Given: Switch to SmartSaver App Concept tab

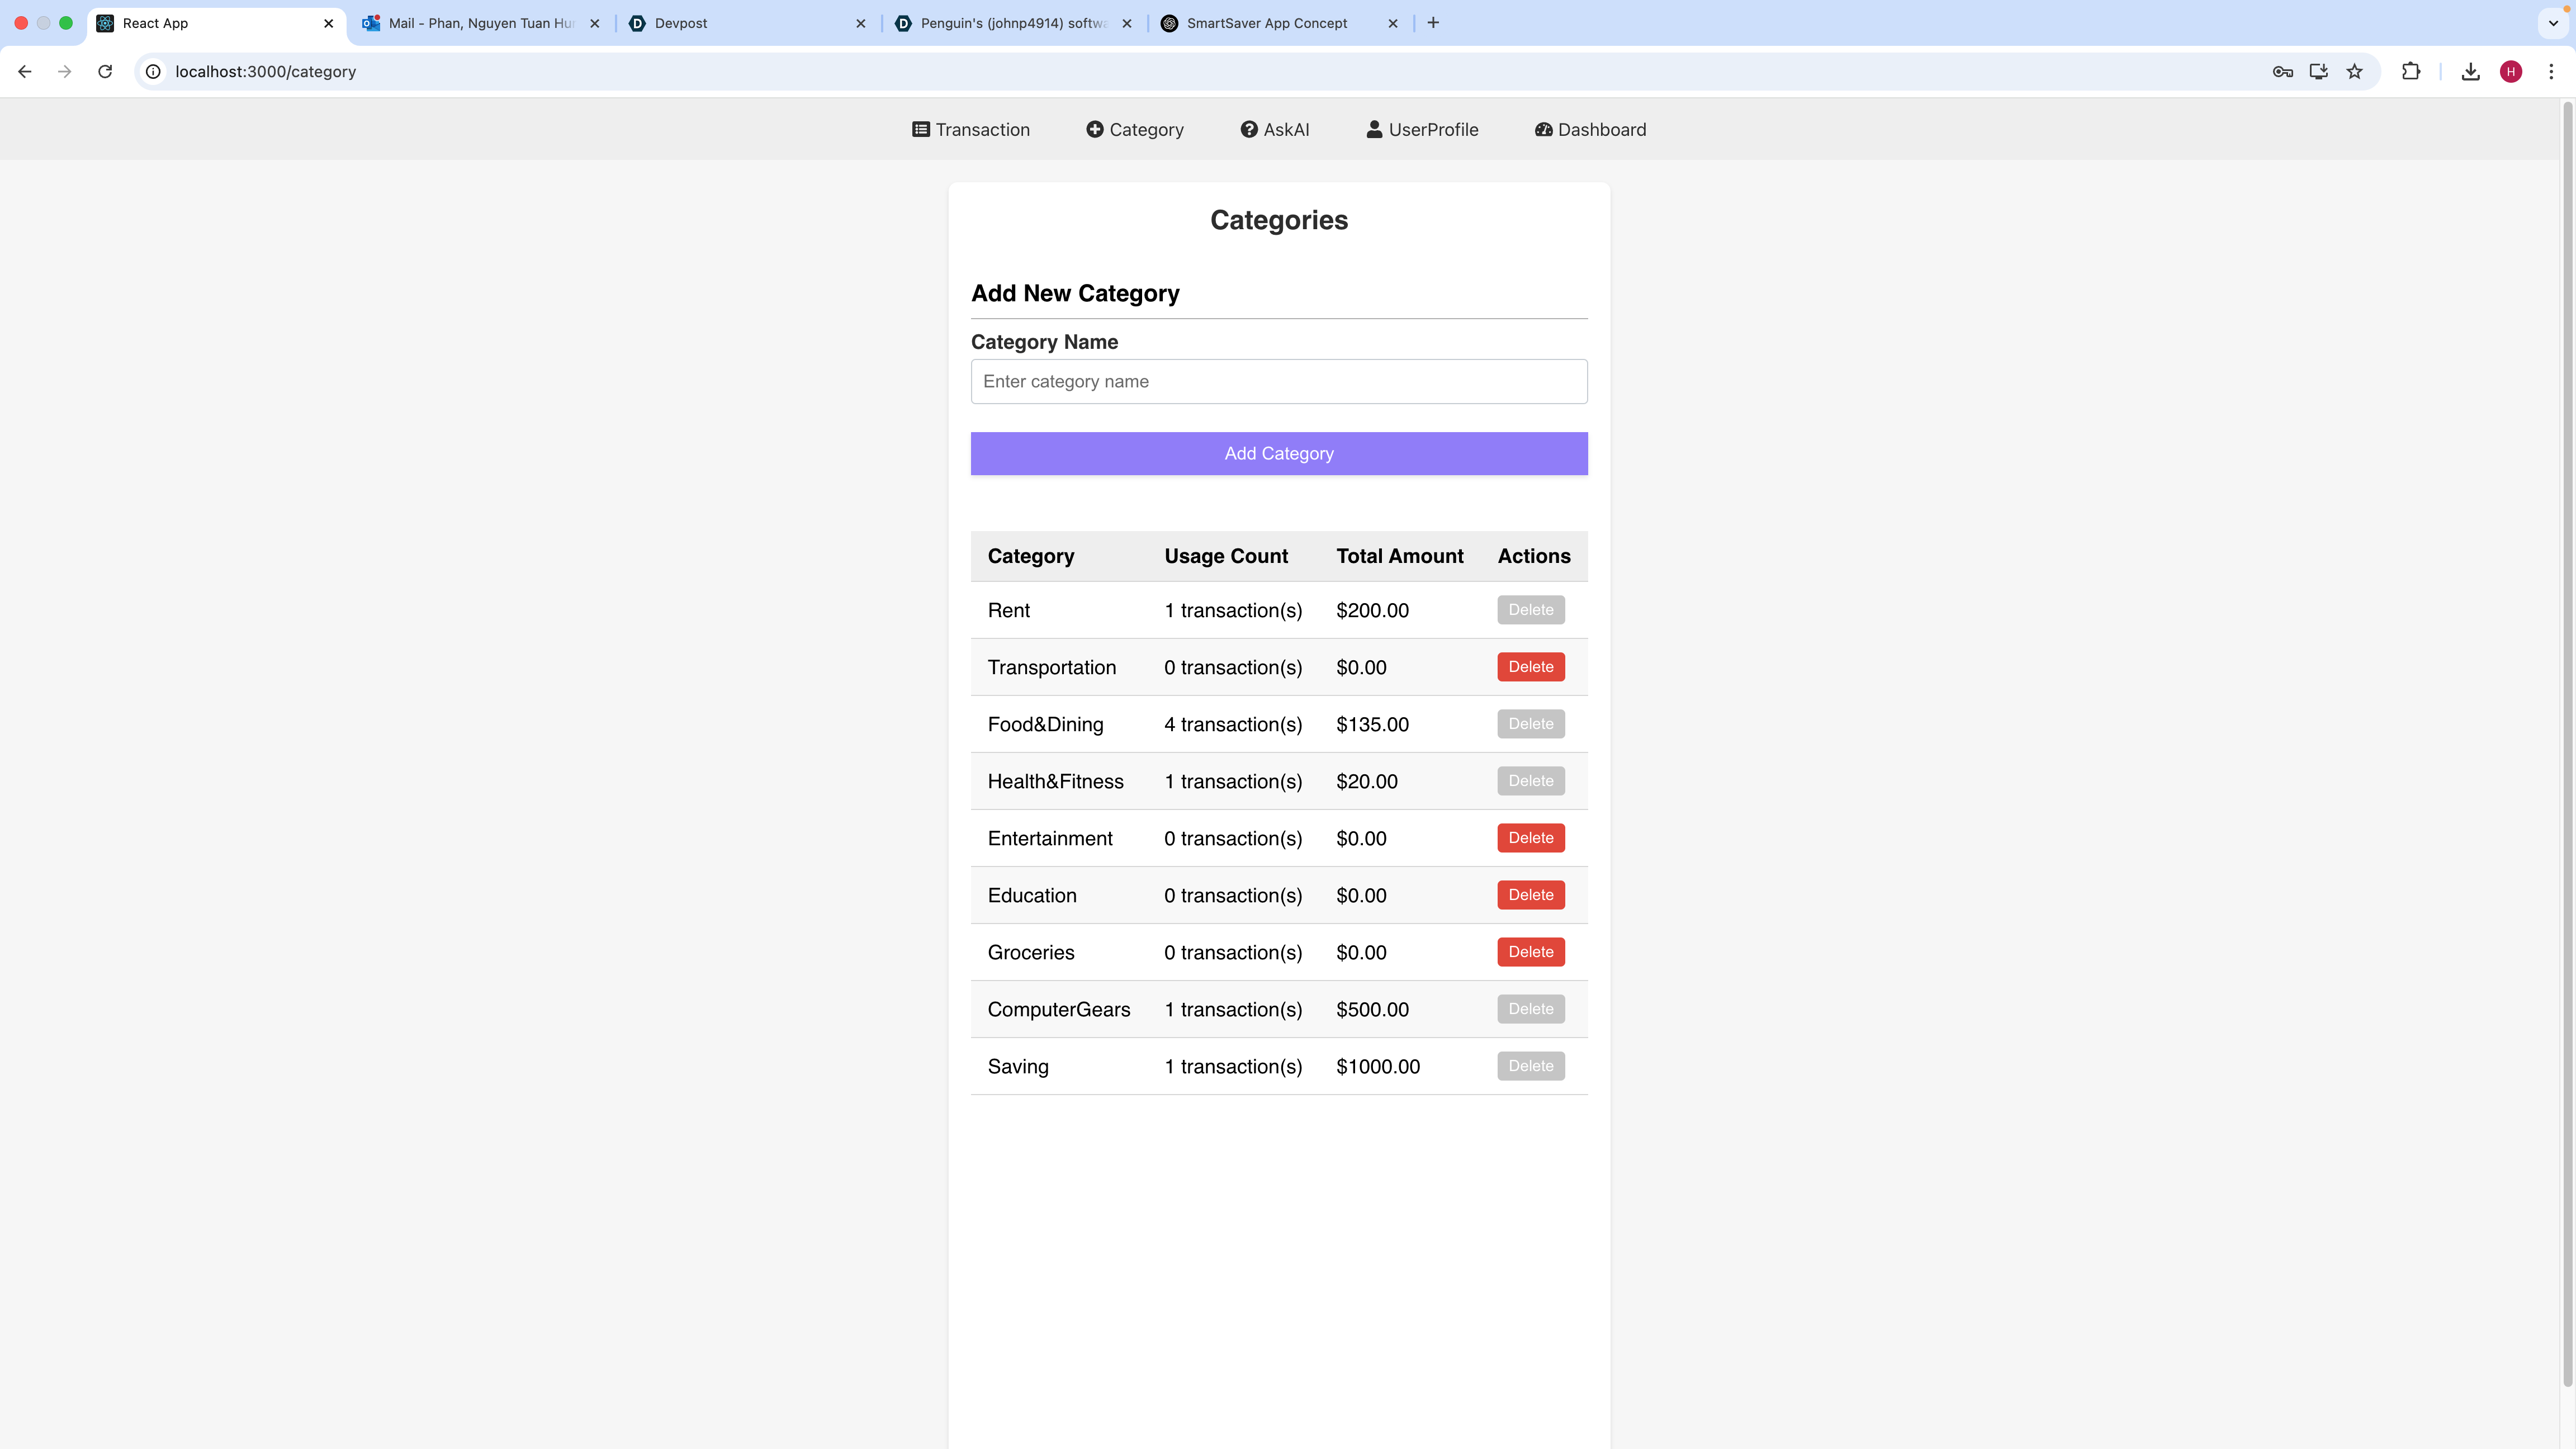Looking at the screenshot, I should [x=1266, y=23].
